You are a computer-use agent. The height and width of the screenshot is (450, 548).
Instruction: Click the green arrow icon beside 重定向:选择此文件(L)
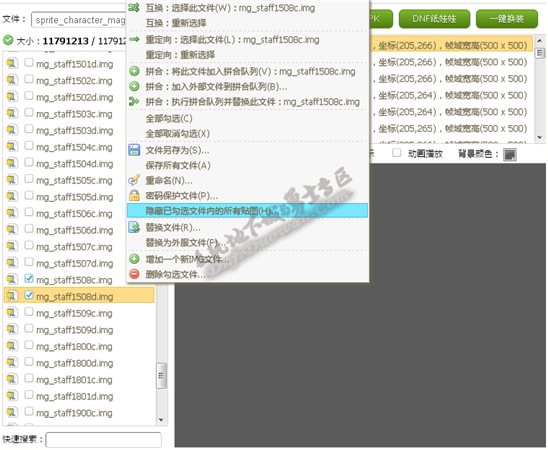coord(134,39)
